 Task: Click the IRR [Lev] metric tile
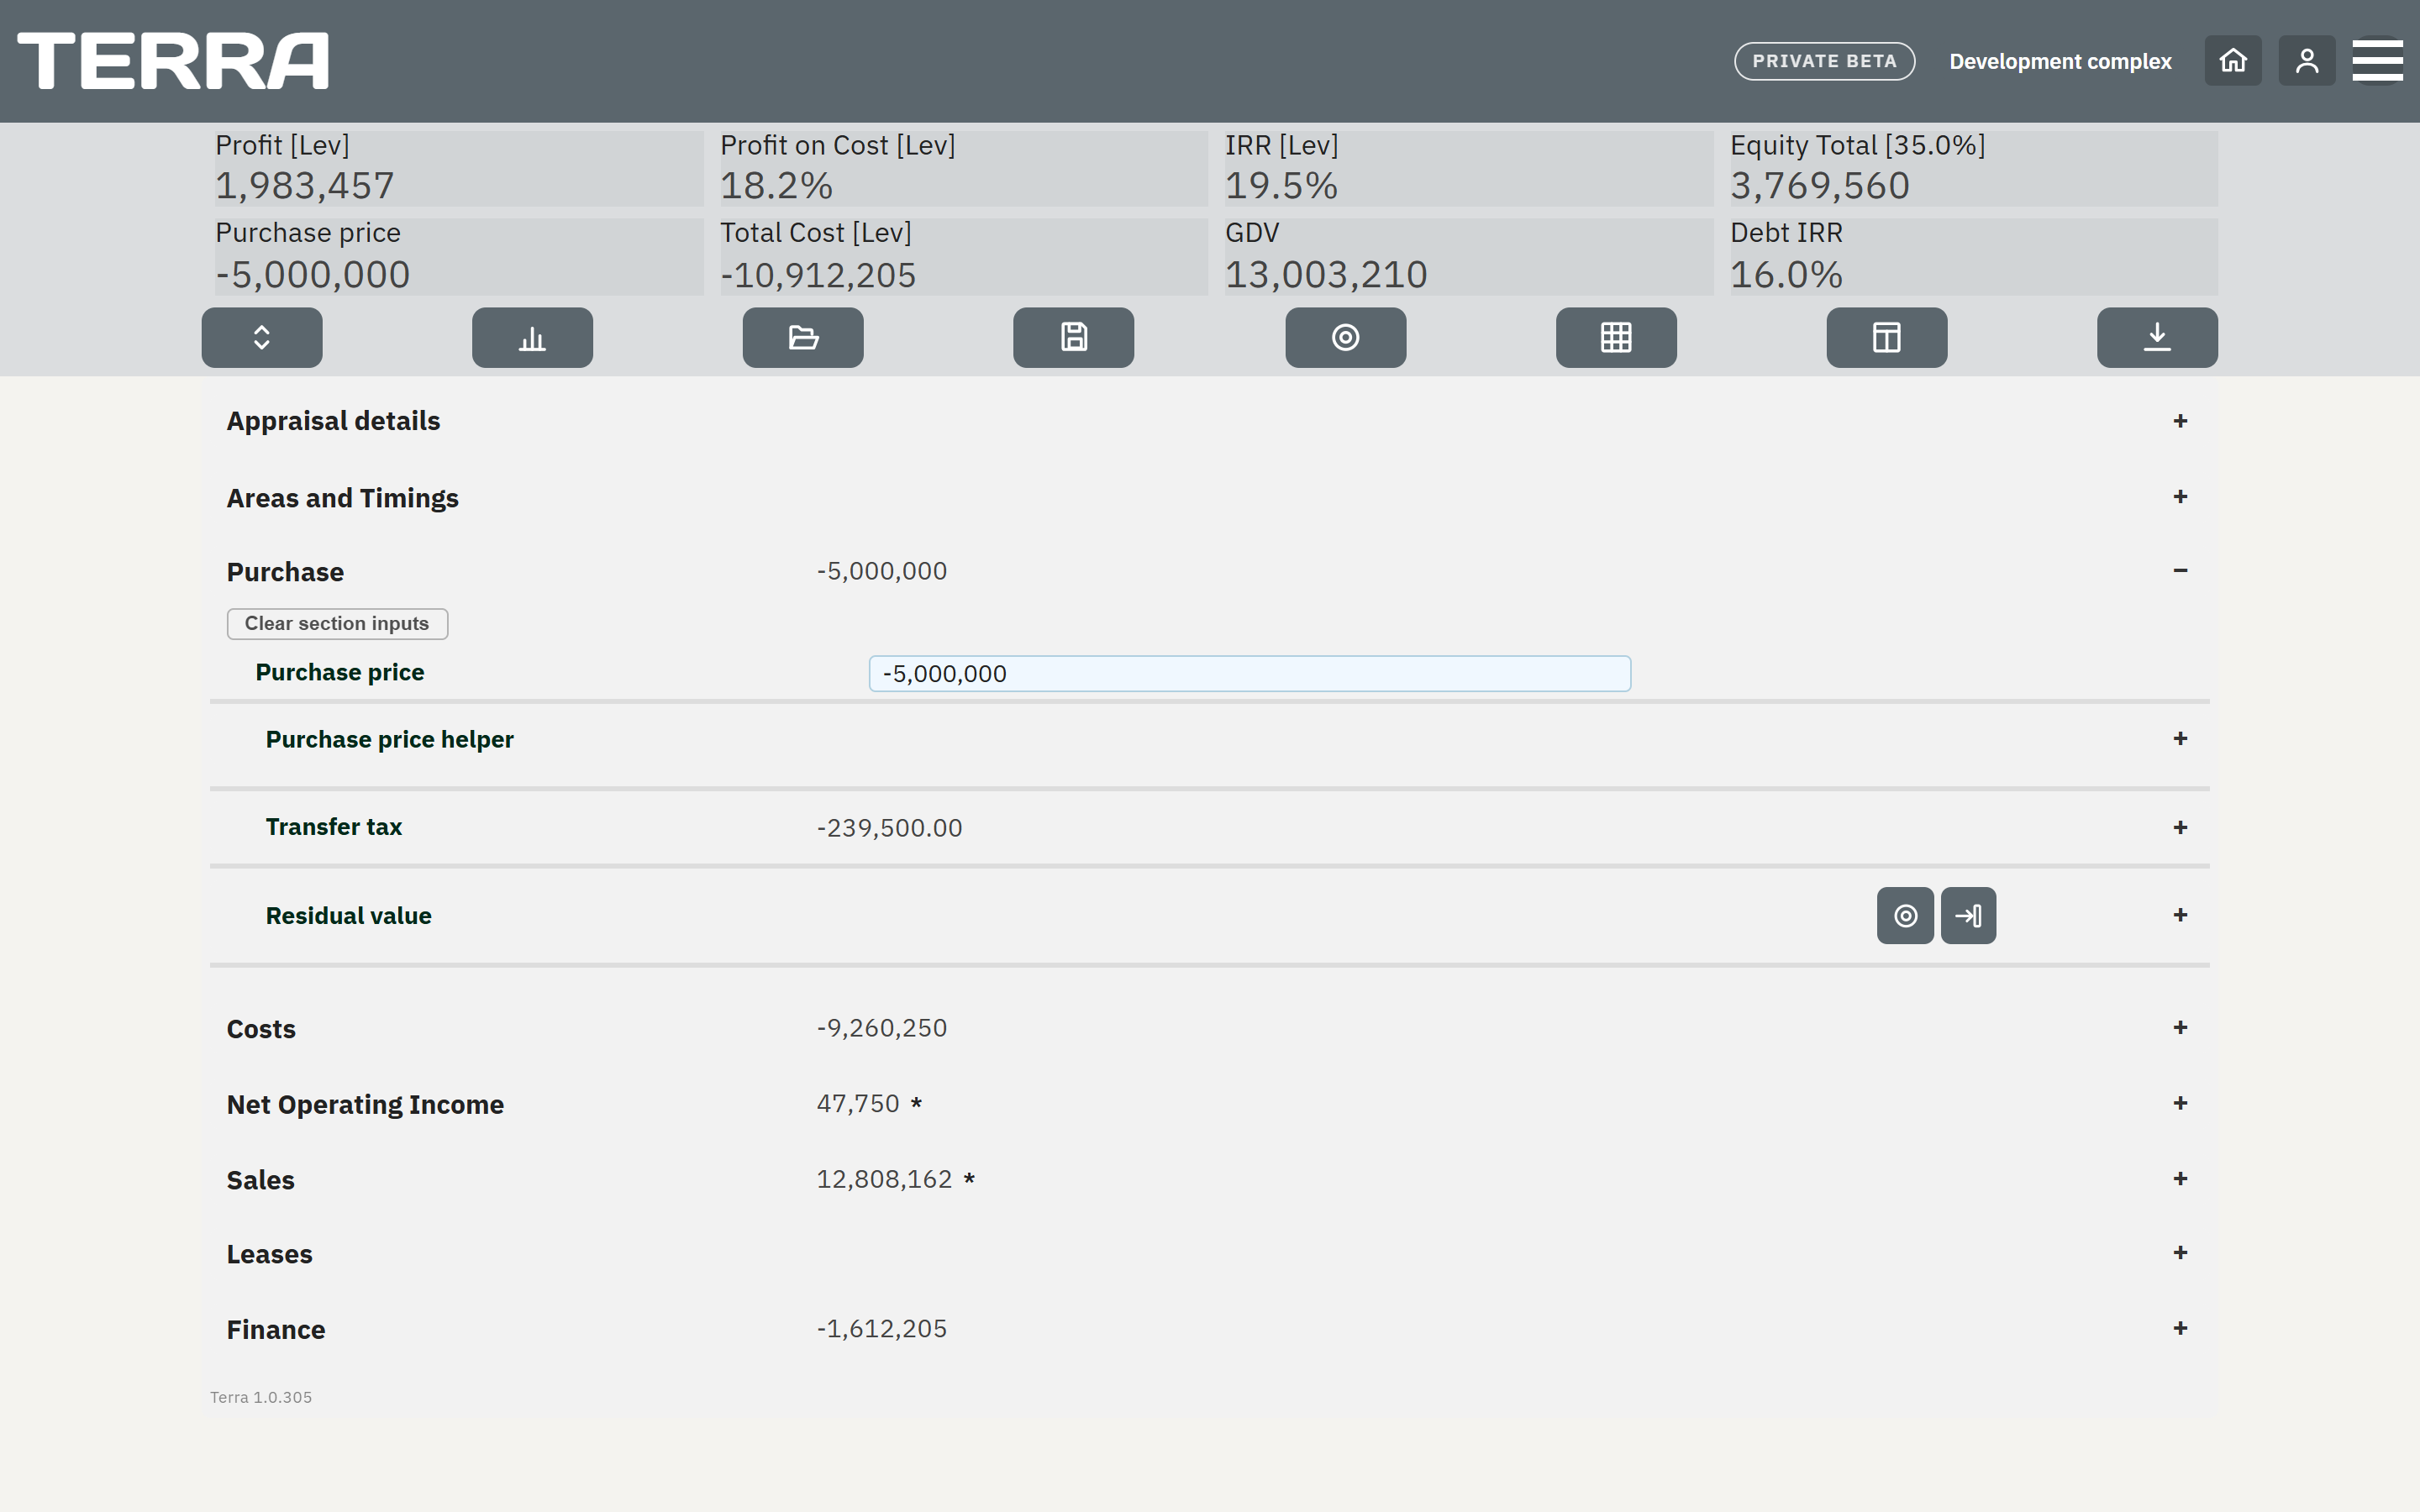point(1469,168)
